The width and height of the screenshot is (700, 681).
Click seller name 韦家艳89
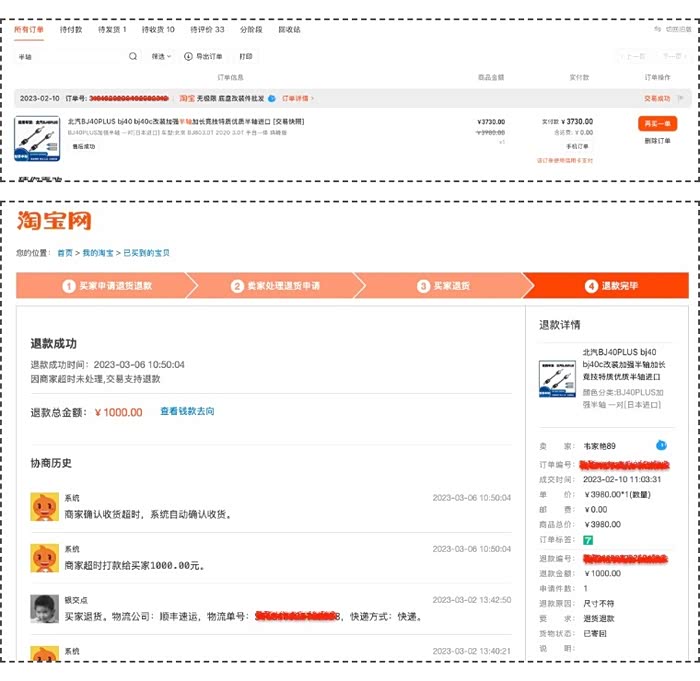599,446
